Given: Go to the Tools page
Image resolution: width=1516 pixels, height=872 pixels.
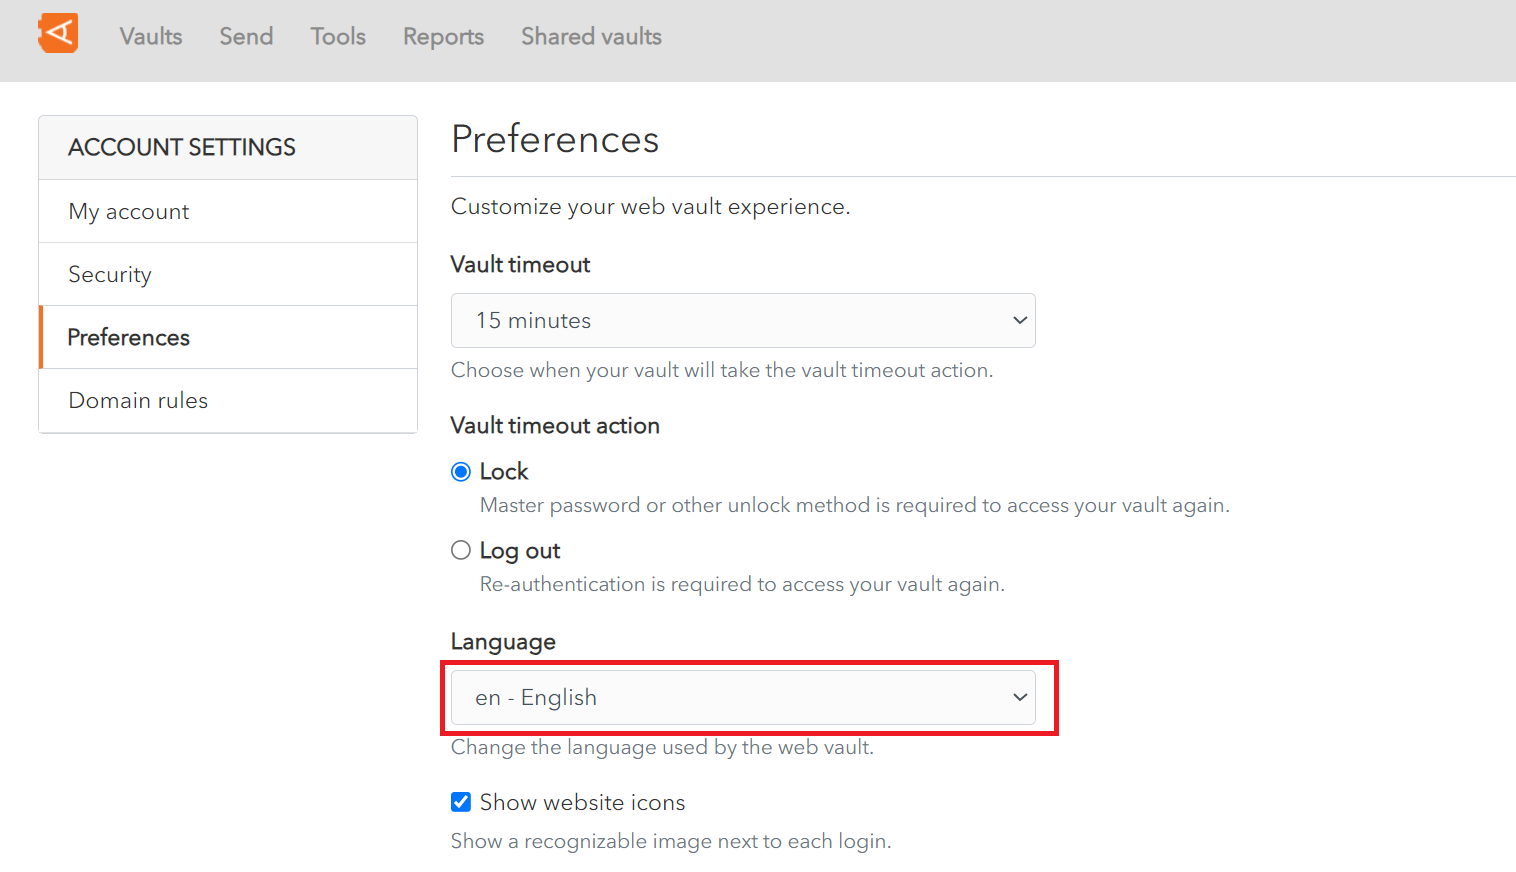Looking at the screenshot, I should [338, 36].
